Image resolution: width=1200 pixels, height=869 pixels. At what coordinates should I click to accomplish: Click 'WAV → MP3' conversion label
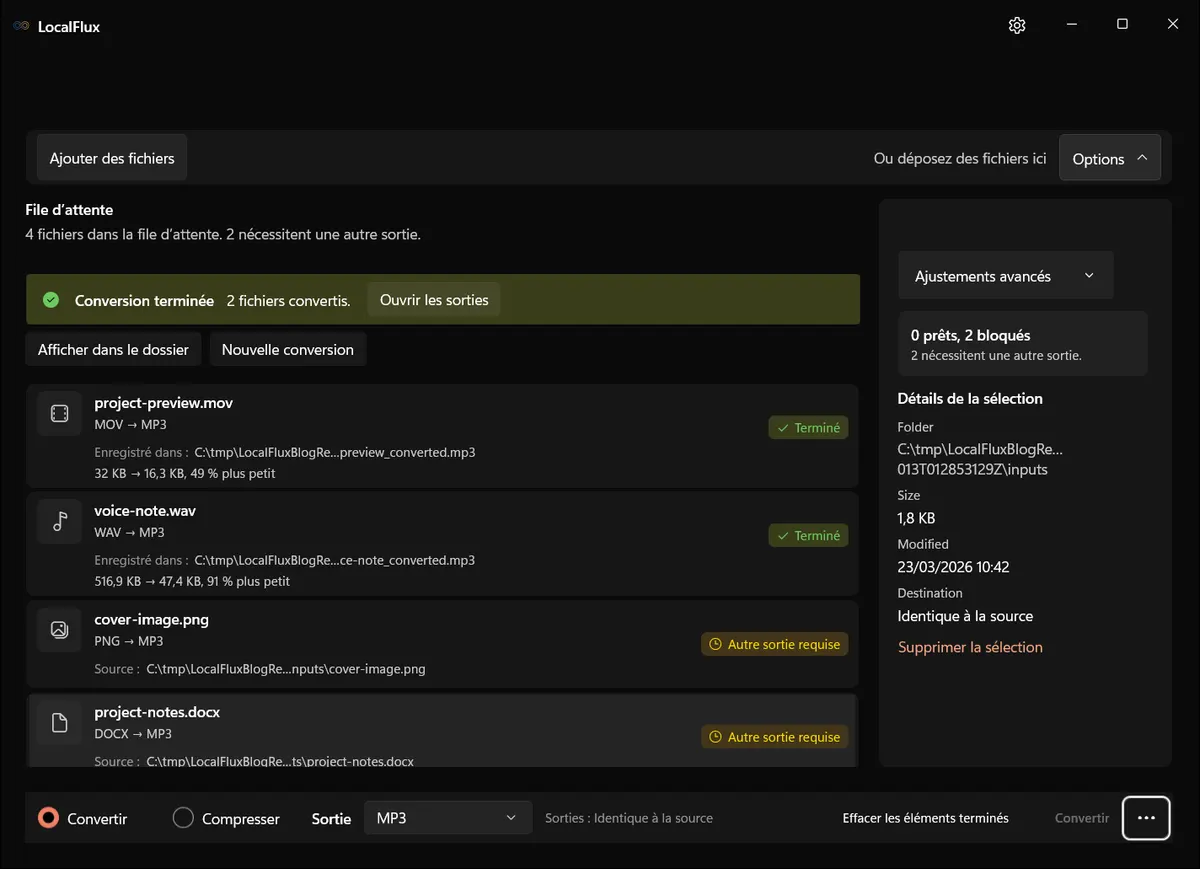[x=129, y=532]
